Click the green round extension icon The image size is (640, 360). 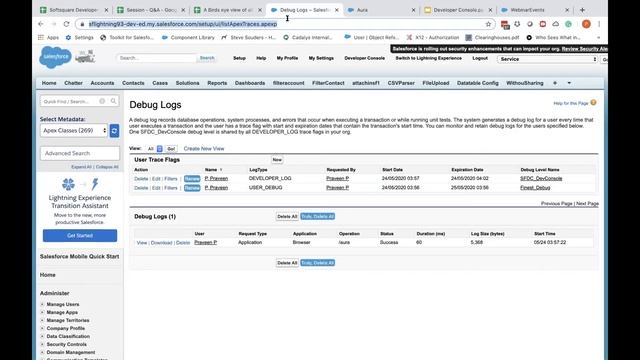(568, 24)
